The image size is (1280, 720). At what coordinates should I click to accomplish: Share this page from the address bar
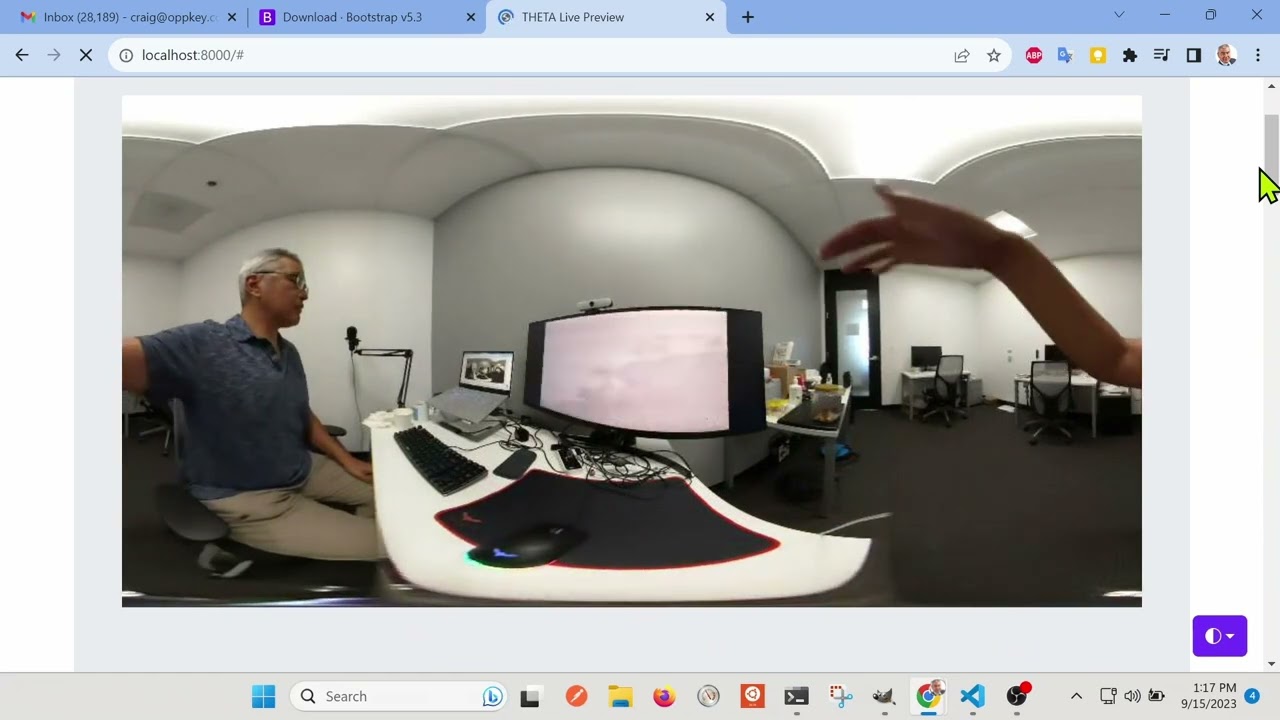click(x=962, y=56)
